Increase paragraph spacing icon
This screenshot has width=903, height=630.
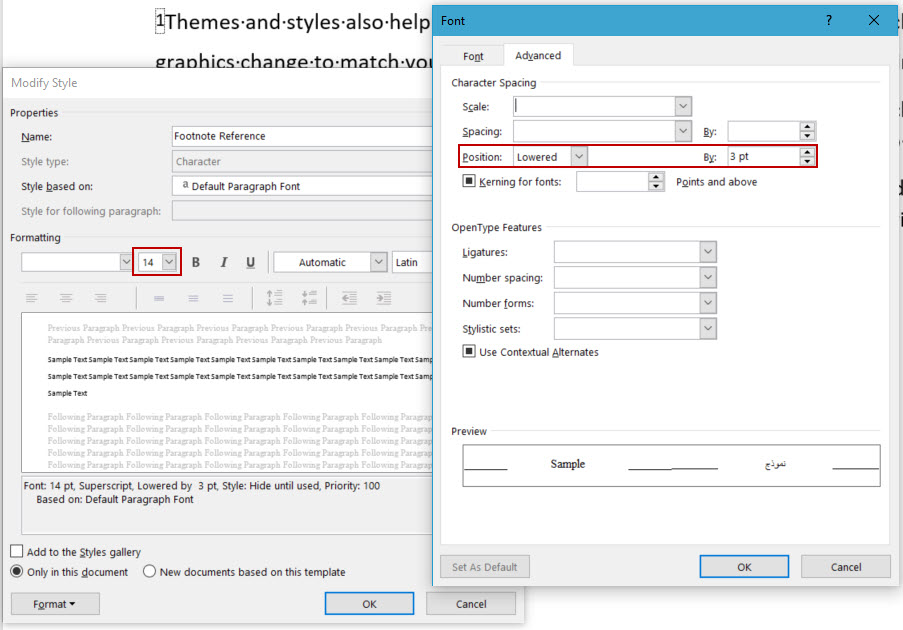(x=275, y=298)
